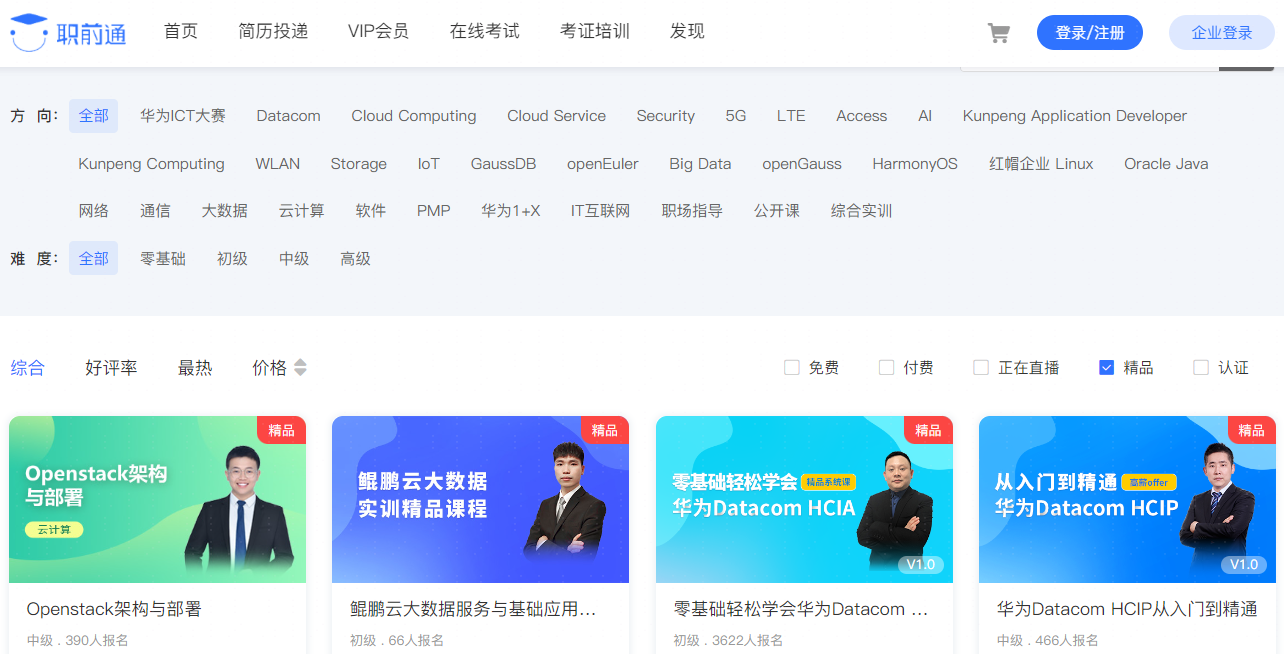The image size is (1284, 654).
Task: Click the 登录/注册 button
Action: coord(1090,33)
